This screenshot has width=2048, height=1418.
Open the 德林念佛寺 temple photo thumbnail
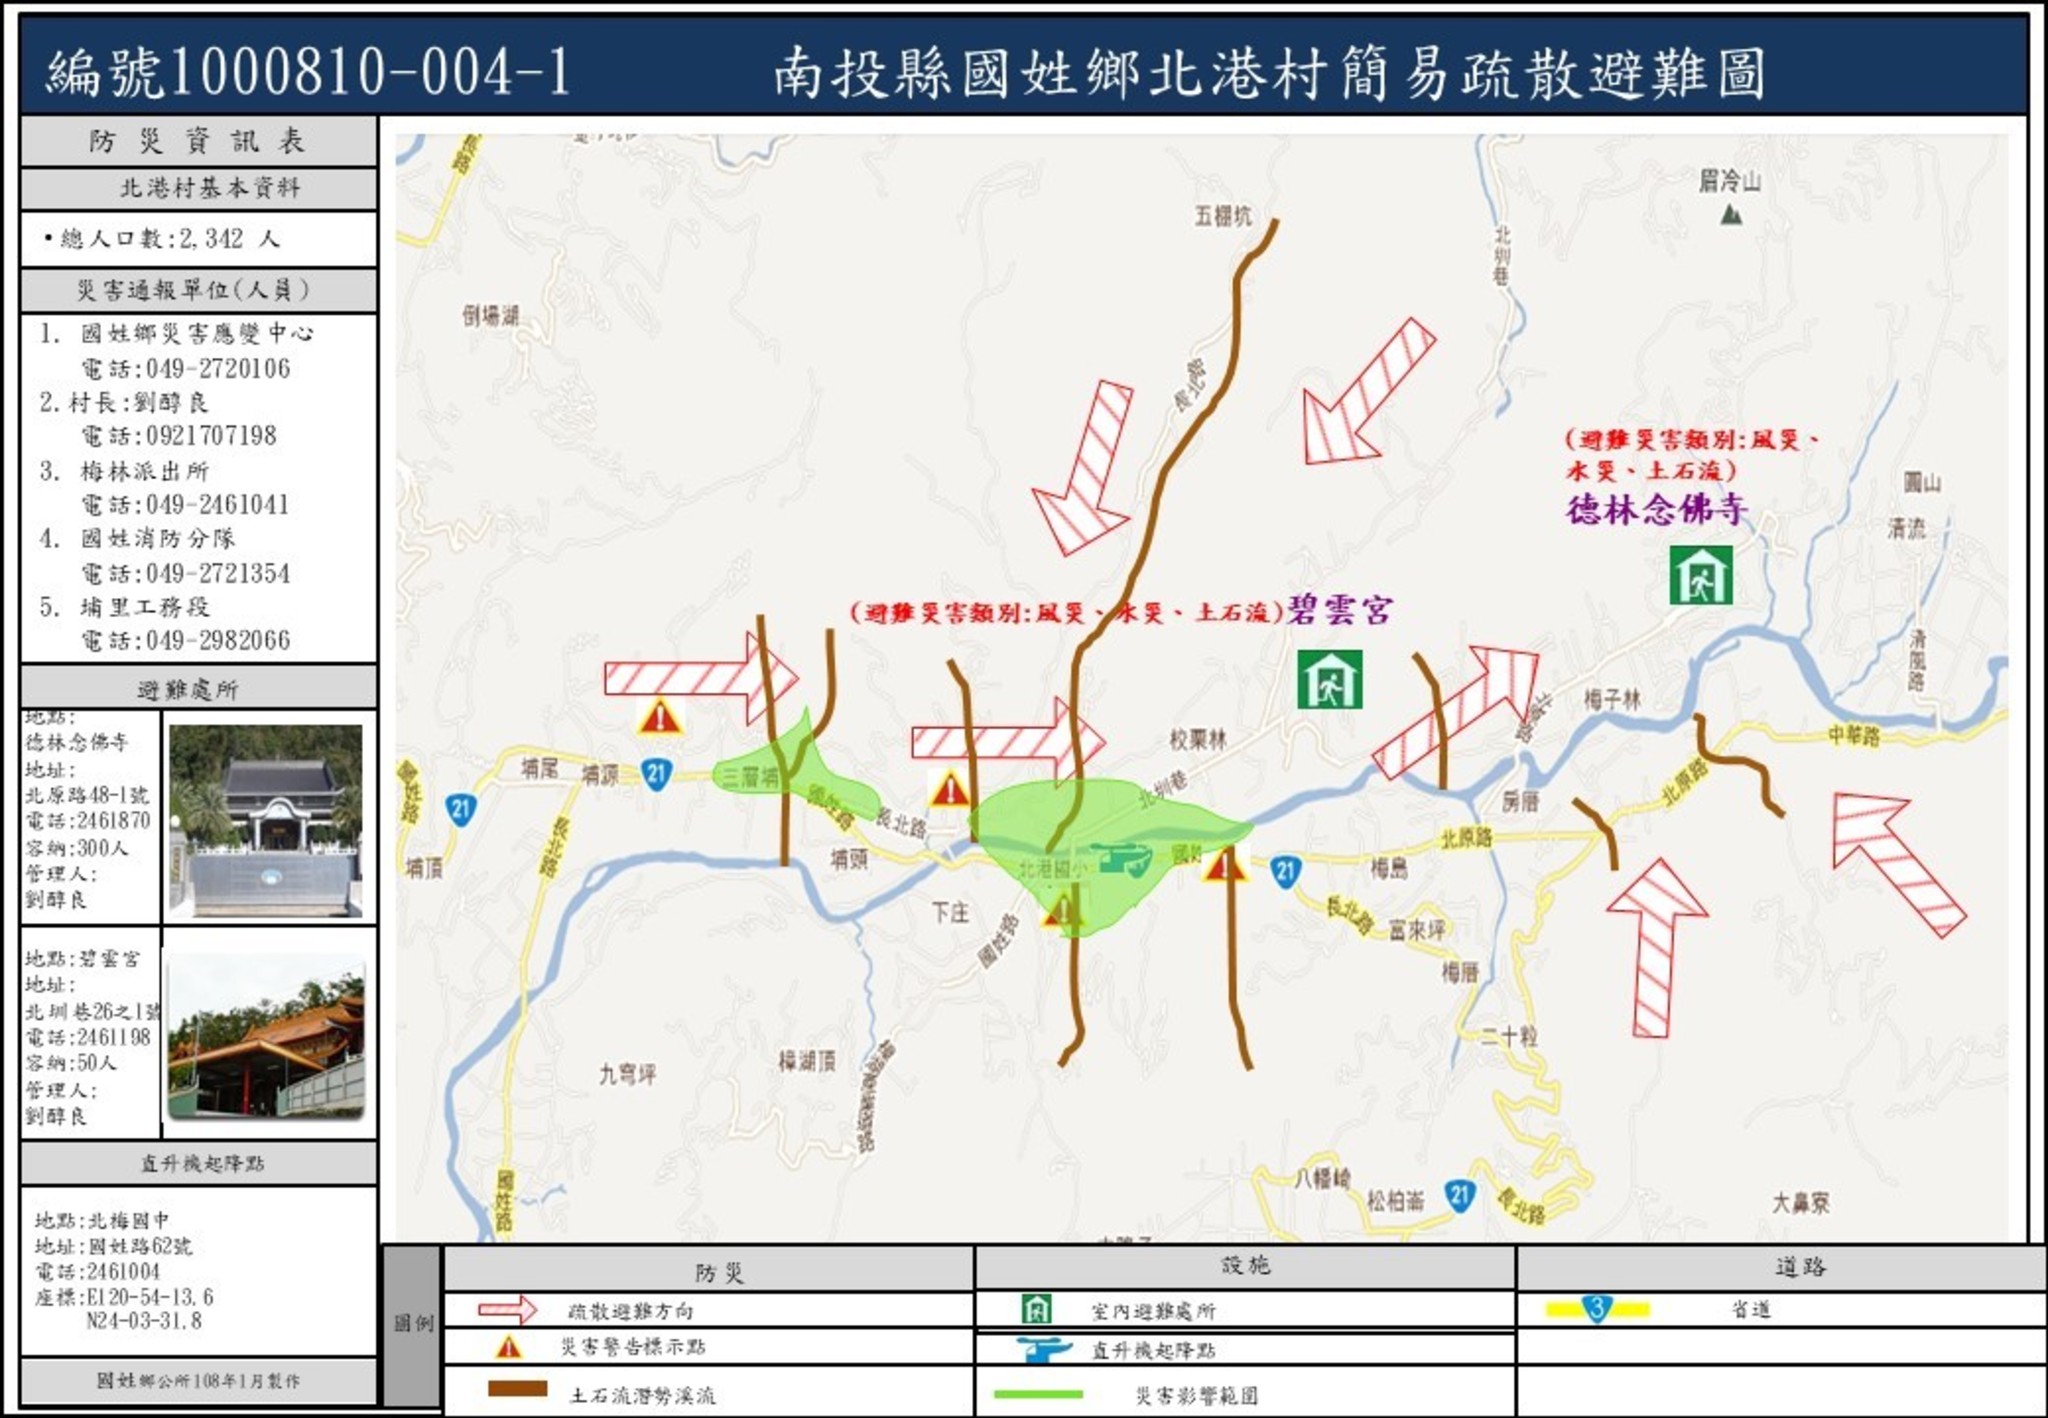pos(266,820)
